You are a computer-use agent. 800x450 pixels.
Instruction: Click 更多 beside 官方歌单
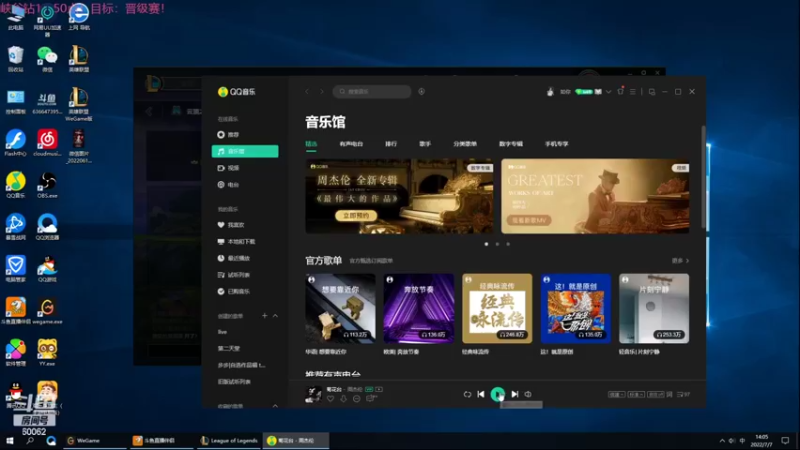click(680, 261)
